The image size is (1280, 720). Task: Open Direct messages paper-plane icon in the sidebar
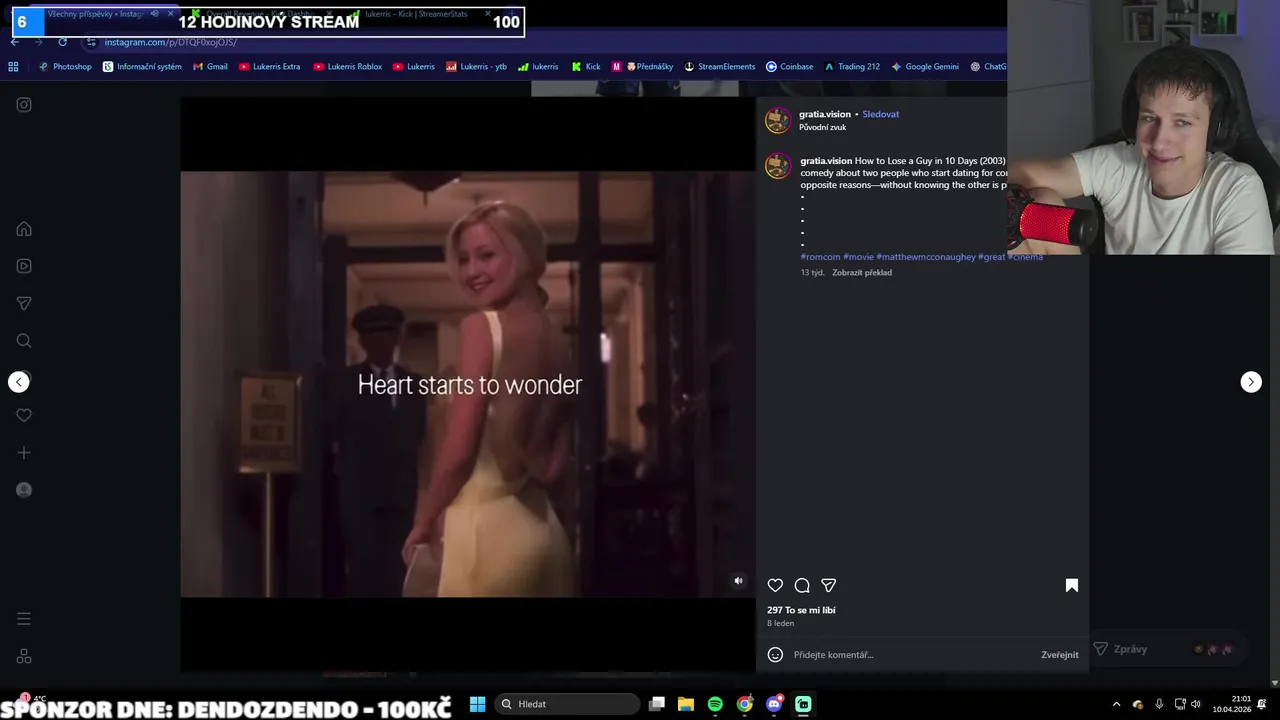24,303
